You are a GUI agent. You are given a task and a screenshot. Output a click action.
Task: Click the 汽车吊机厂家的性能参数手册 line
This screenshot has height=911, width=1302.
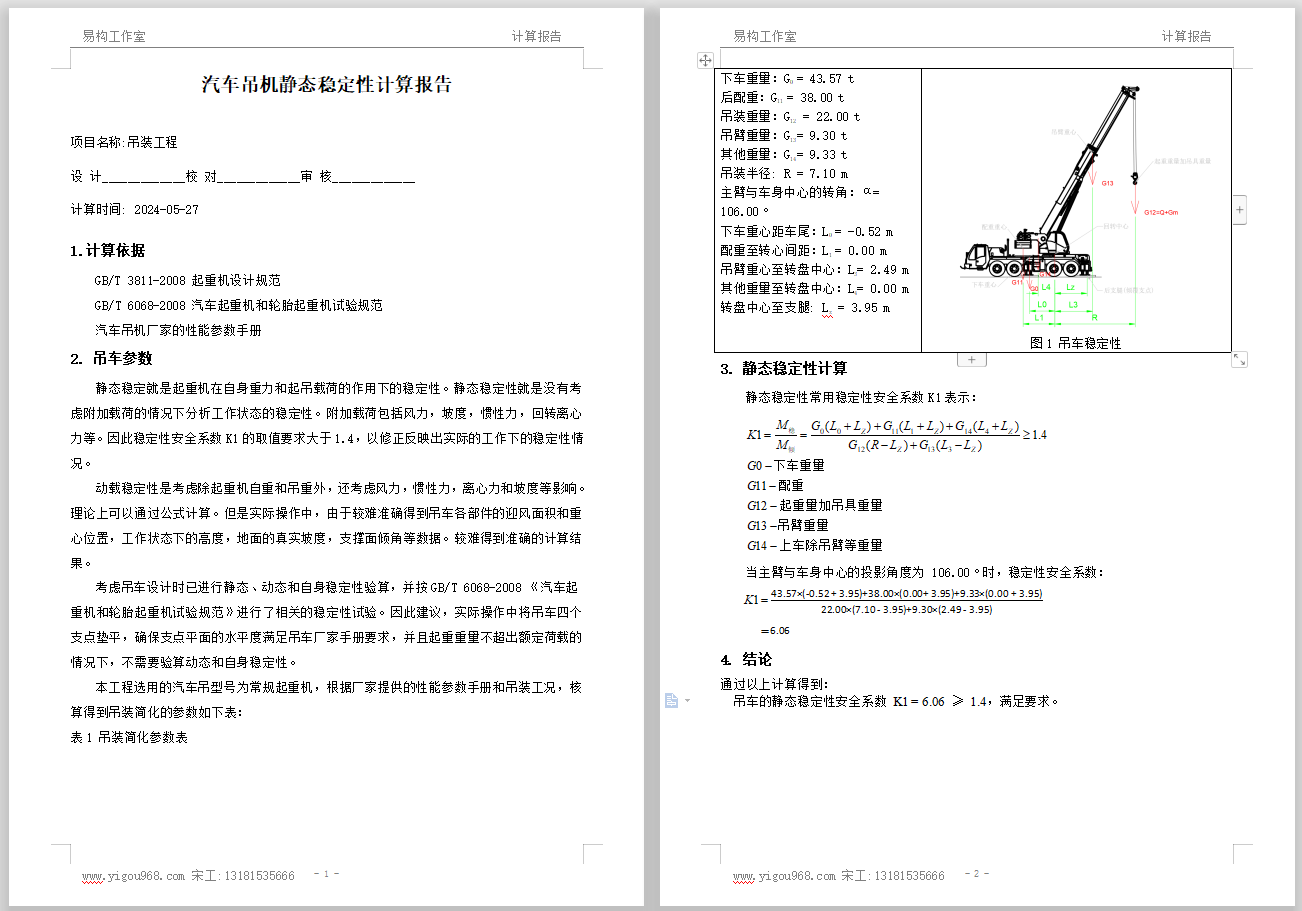click(178, 330)
